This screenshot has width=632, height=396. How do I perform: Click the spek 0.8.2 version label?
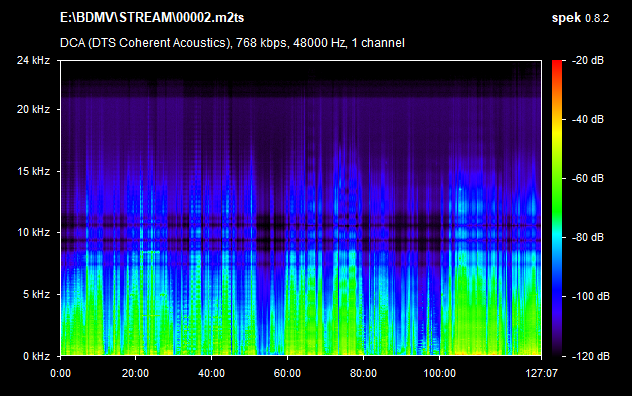pos(580,18)
